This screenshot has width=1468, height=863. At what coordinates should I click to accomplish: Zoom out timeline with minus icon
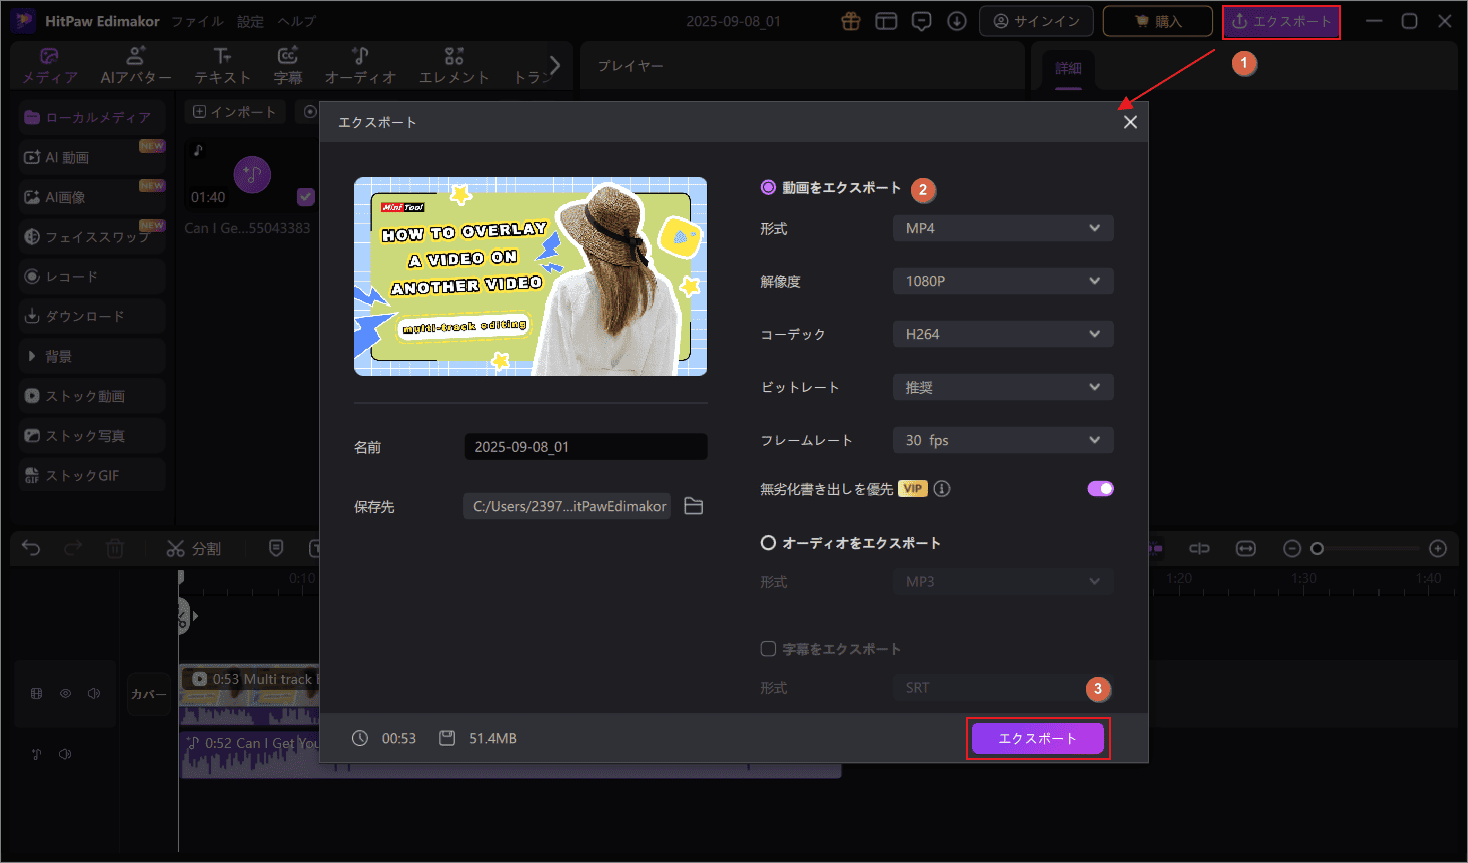coord(1292,548)
